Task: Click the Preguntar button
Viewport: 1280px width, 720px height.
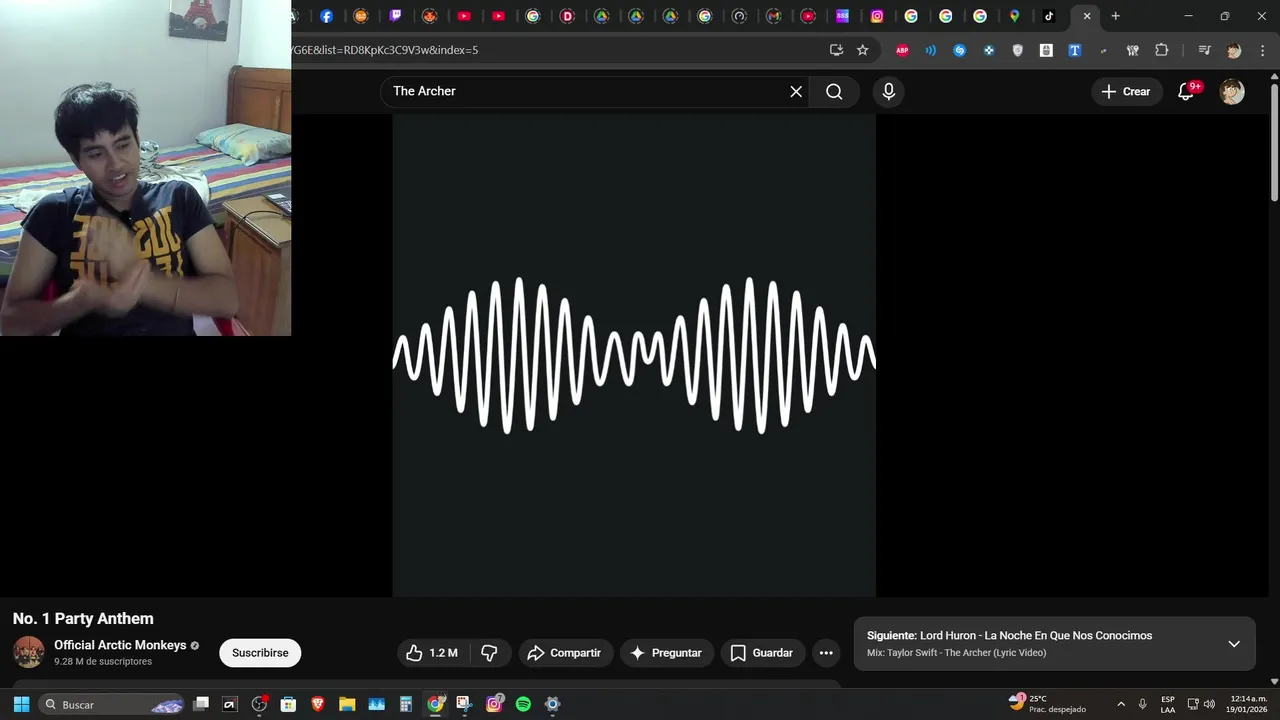Action: [x=667, y=653]
